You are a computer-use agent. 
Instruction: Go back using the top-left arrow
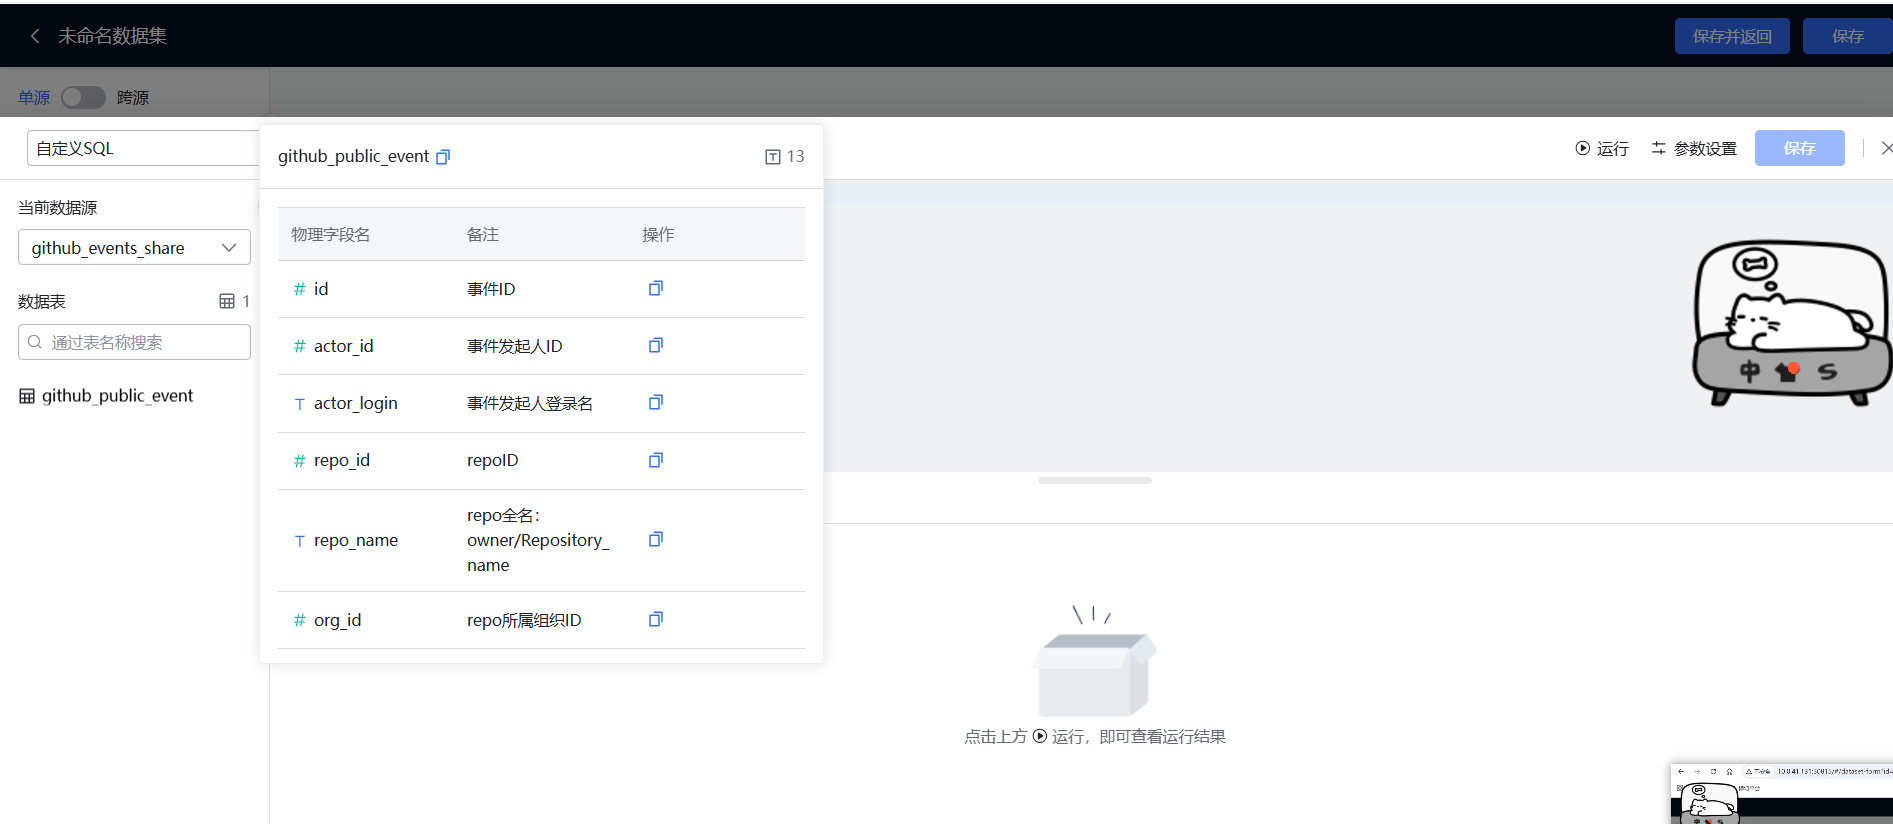(35, 36)
